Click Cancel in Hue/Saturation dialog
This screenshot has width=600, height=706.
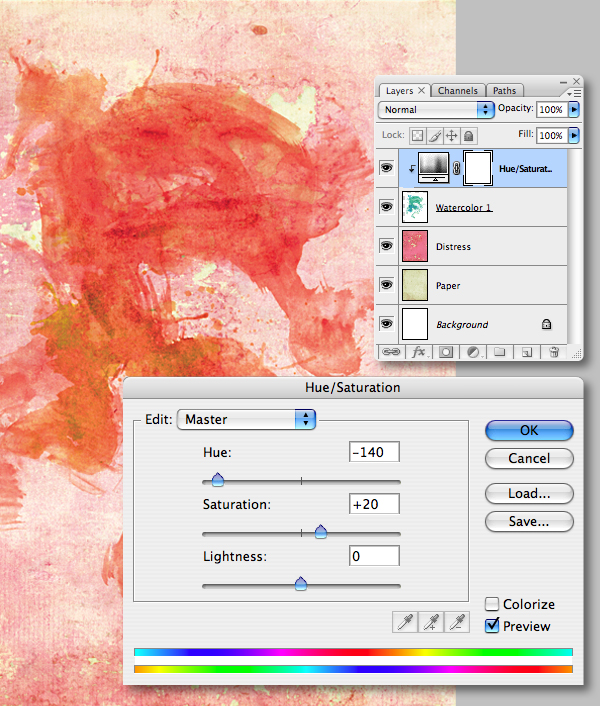tap(529, 458)
